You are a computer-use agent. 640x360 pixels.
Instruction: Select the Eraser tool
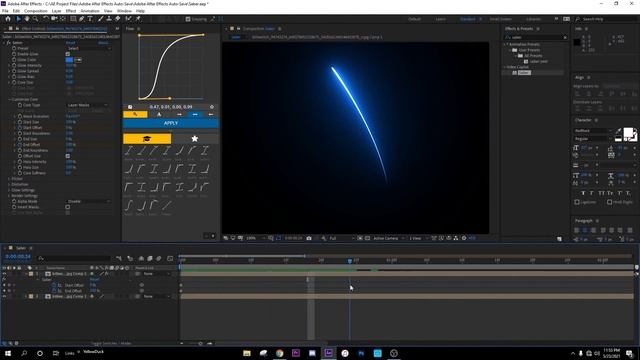(118, 19)
